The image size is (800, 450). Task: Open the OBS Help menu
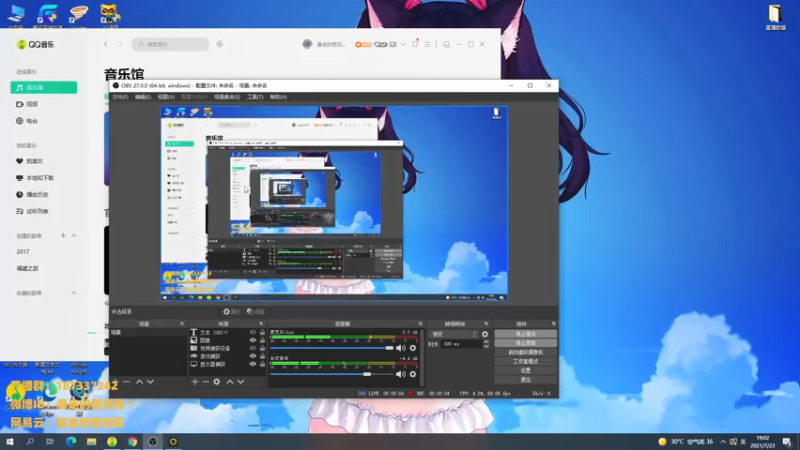pyautogui.click(x=278, y=97)
